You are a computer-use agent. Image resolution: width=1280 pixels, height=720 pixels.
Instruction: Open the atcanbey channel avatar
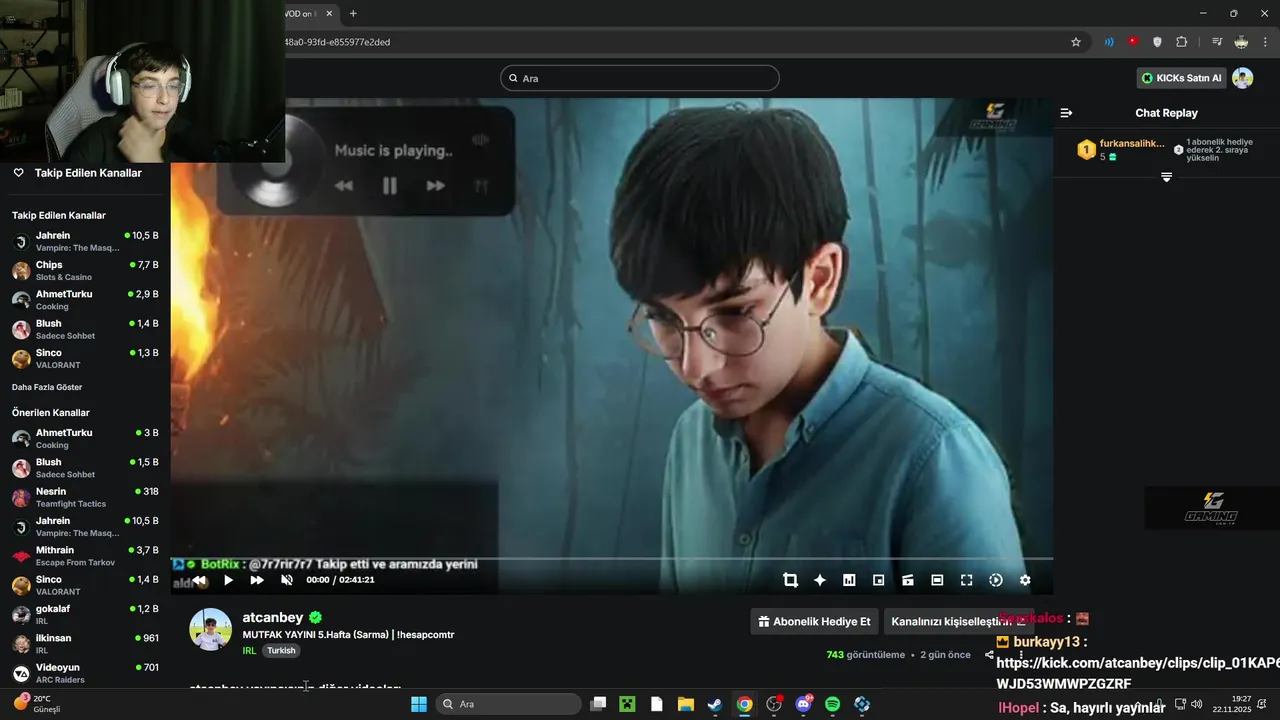[x=210, y=629]
